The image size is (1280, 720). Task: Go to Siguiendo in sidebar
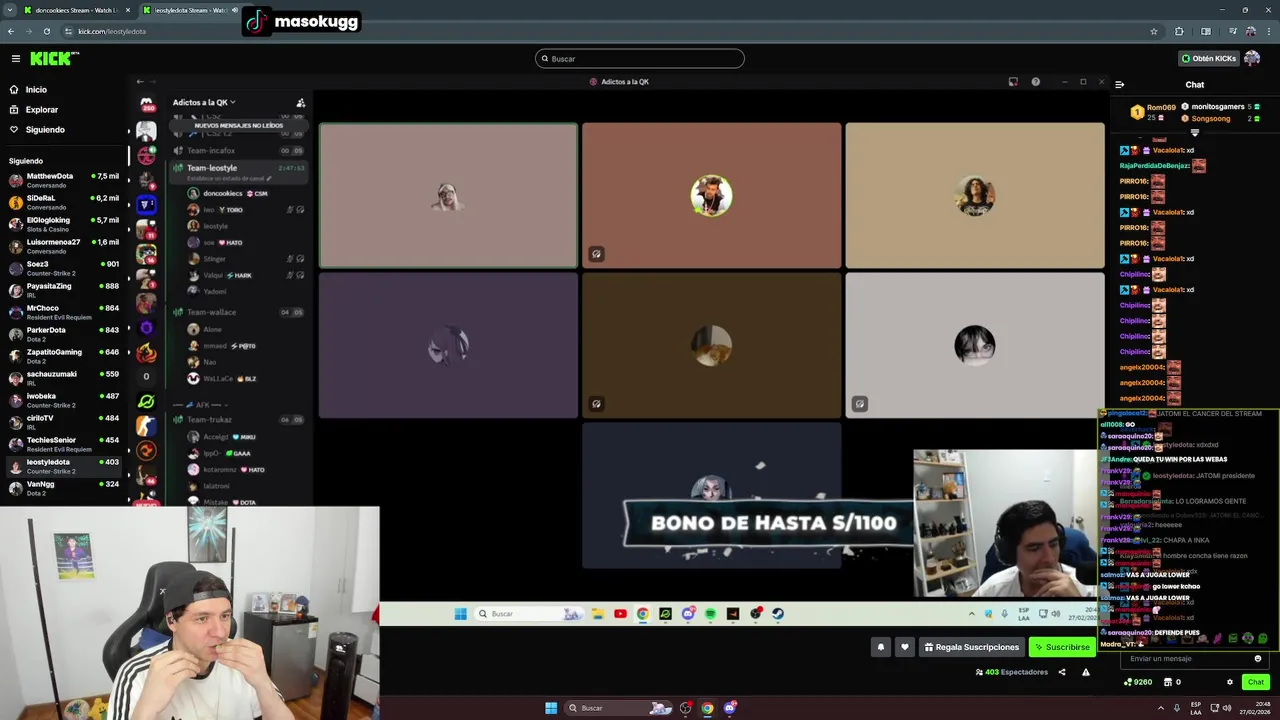[45, 130]
